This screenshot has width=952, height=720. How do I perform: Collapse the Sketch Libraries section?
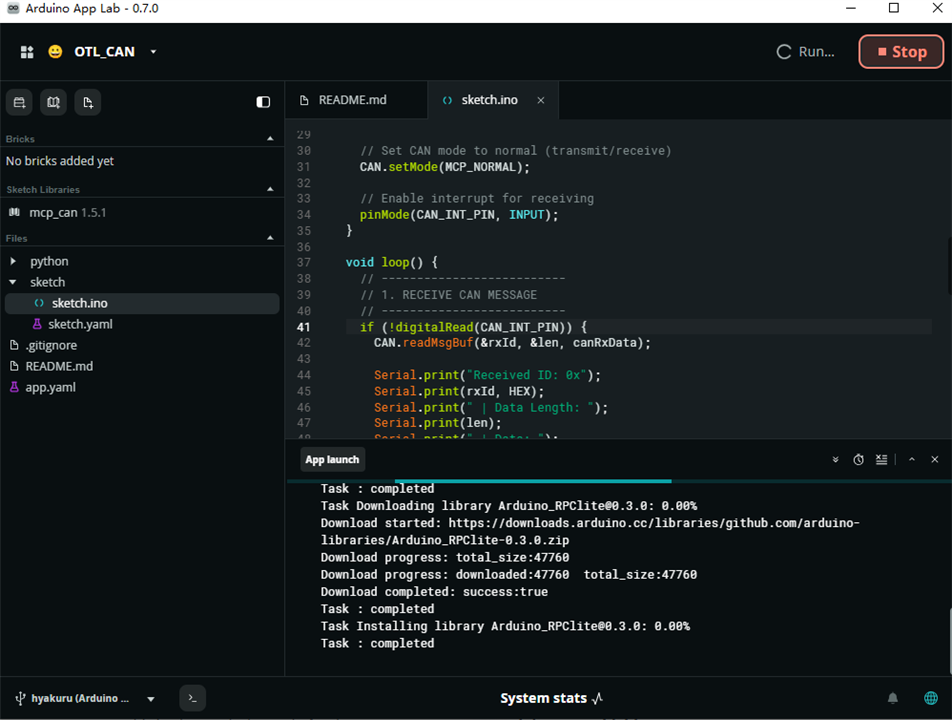[x=270, y=189]
